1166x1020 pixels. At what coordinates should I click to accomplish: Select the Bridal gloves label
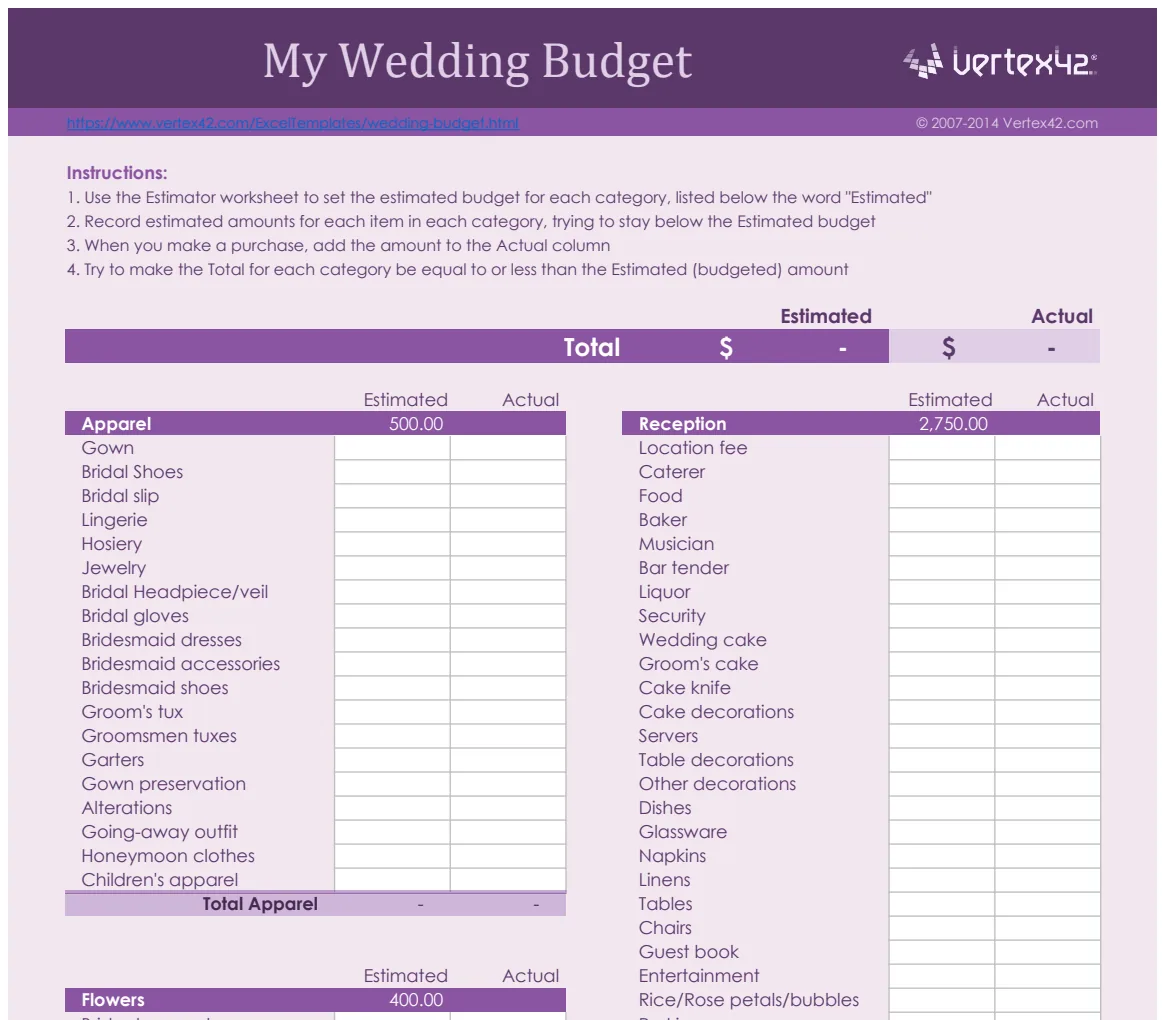point(135,616)
